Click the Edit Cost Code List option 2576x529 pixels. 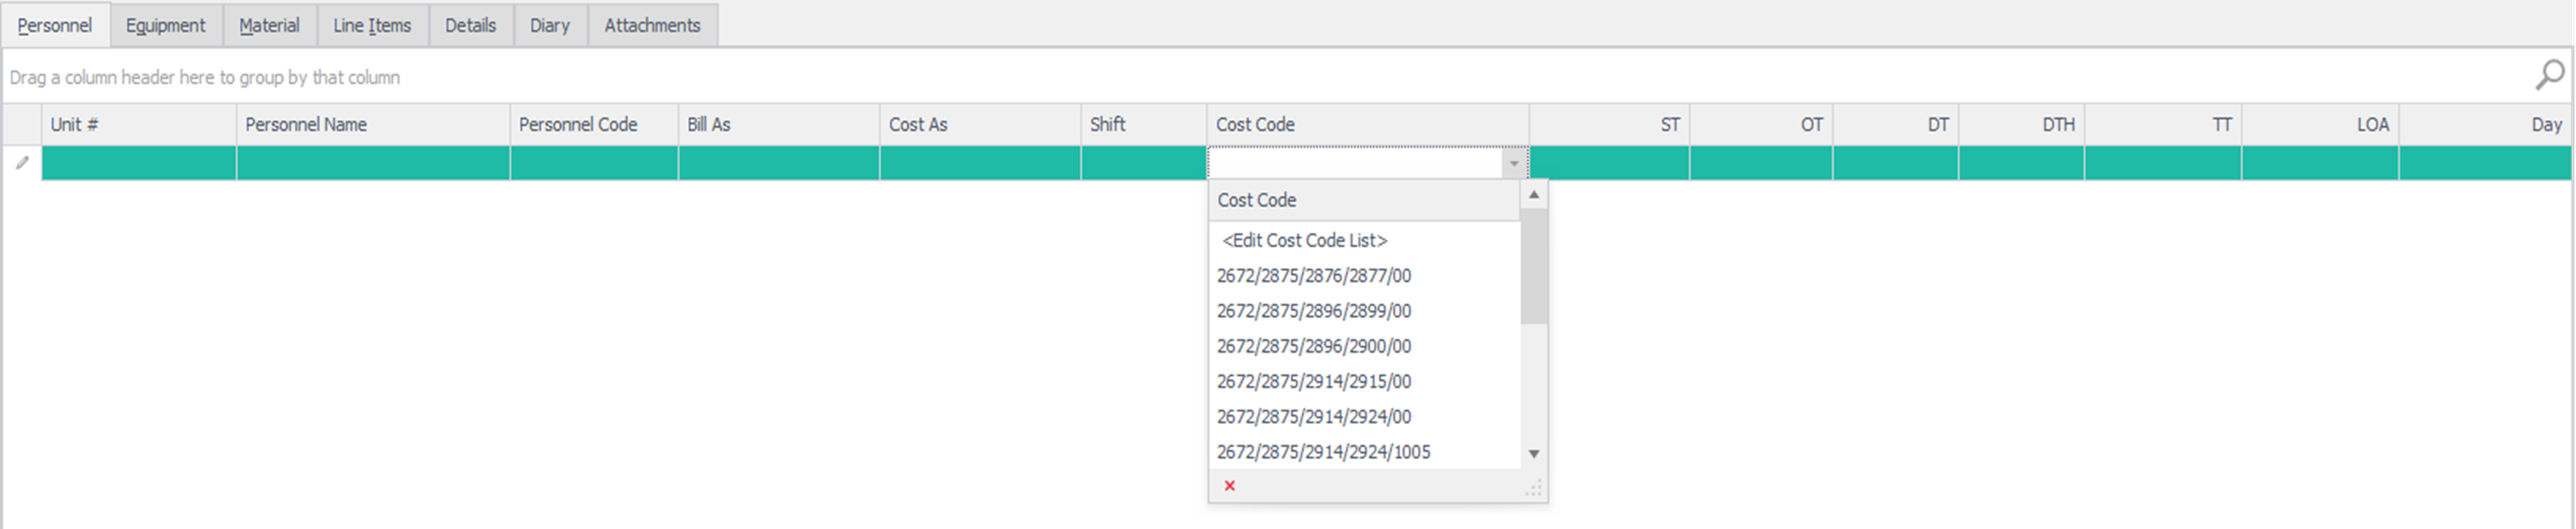tap(1304, 241)
